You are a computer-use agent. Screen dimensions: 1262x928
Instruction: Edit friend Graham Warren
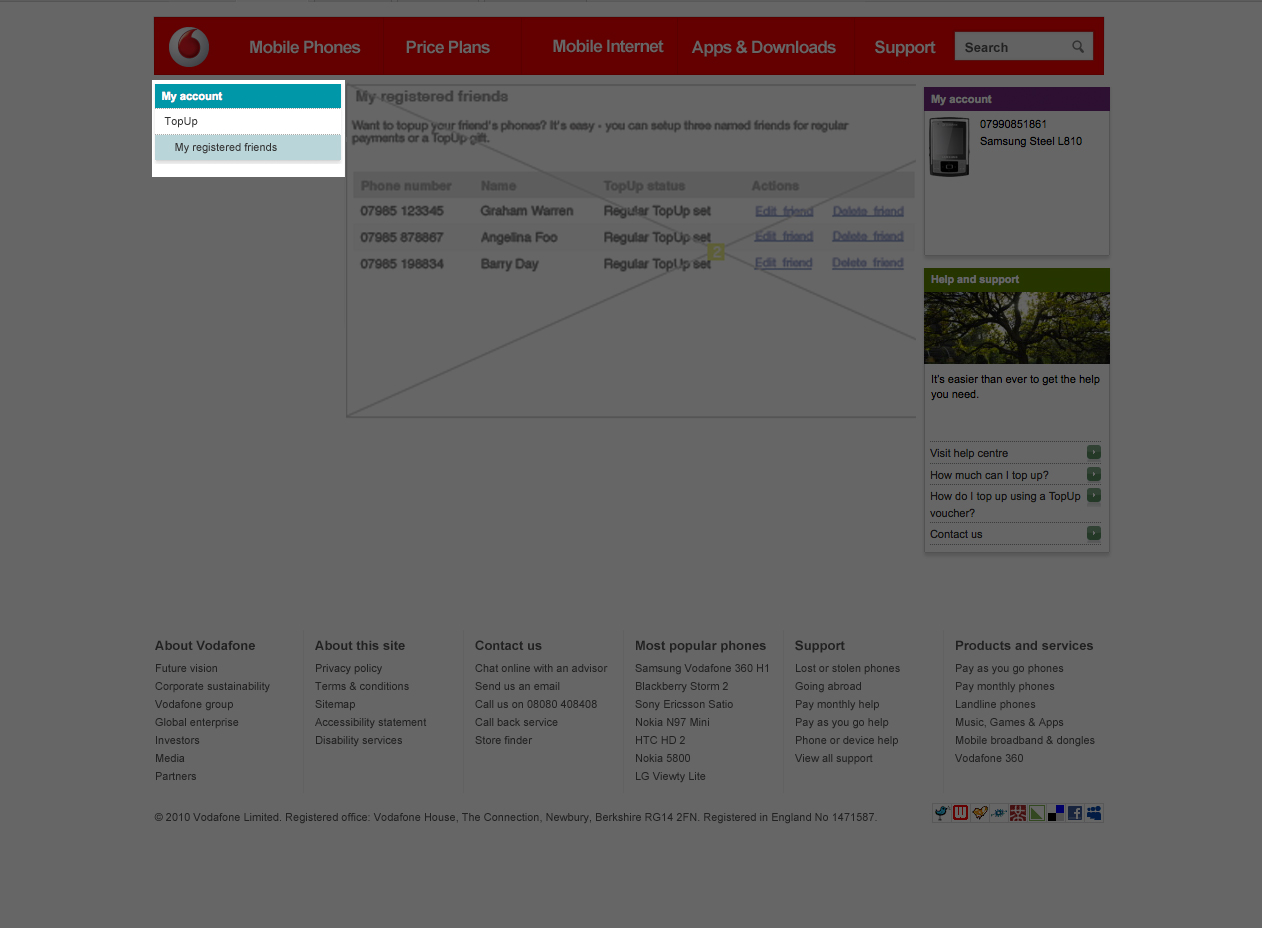(x=783, y=211)
